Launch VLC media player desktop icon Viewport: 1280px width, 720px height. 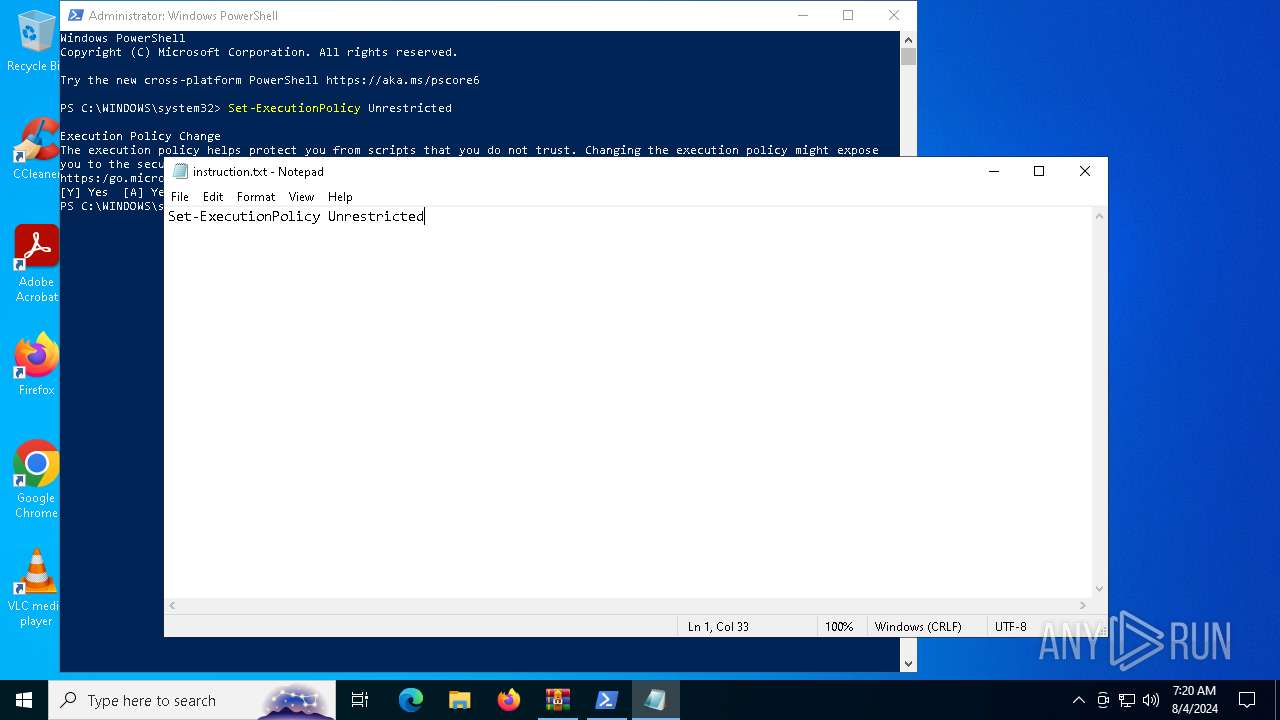tap(36, 588)
